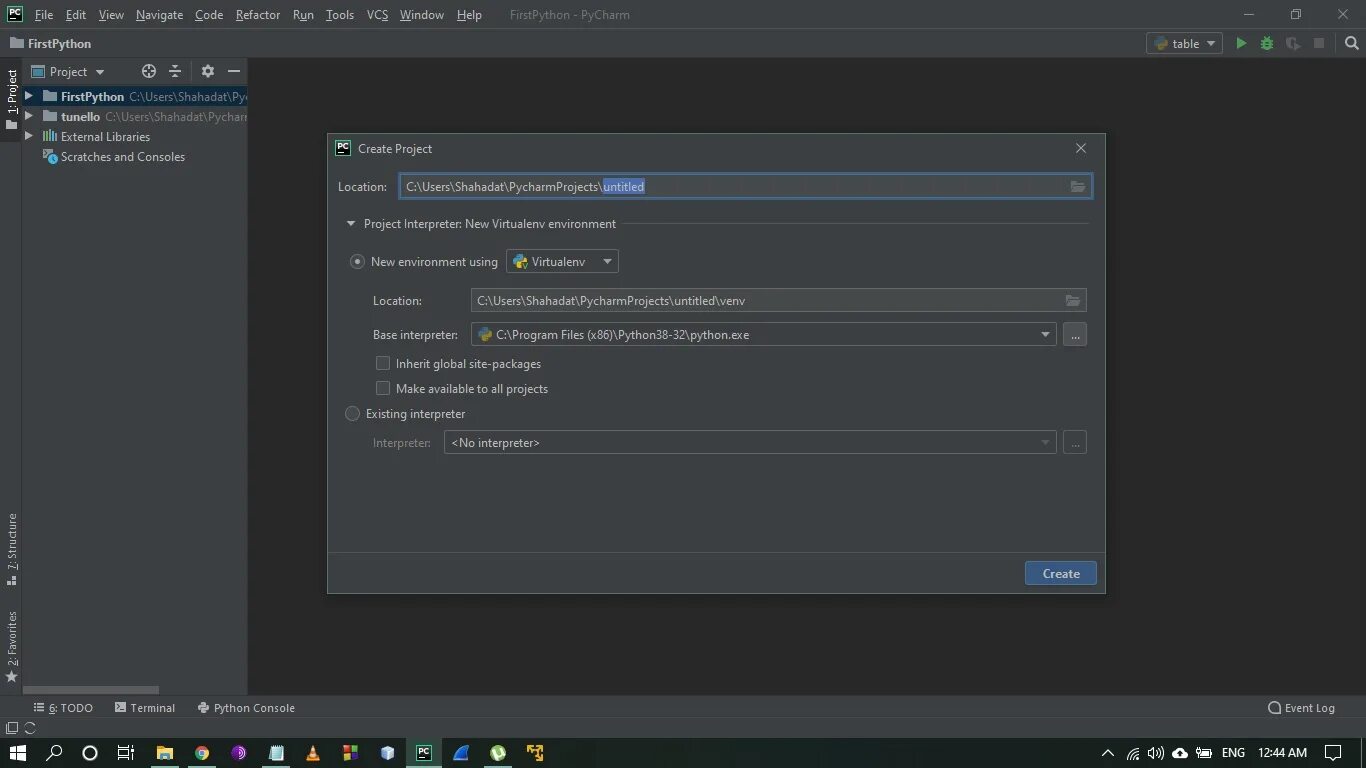Open File Explorer from the taskbar
This screenshot has width=1366, height=768.
tap(165, 753)
